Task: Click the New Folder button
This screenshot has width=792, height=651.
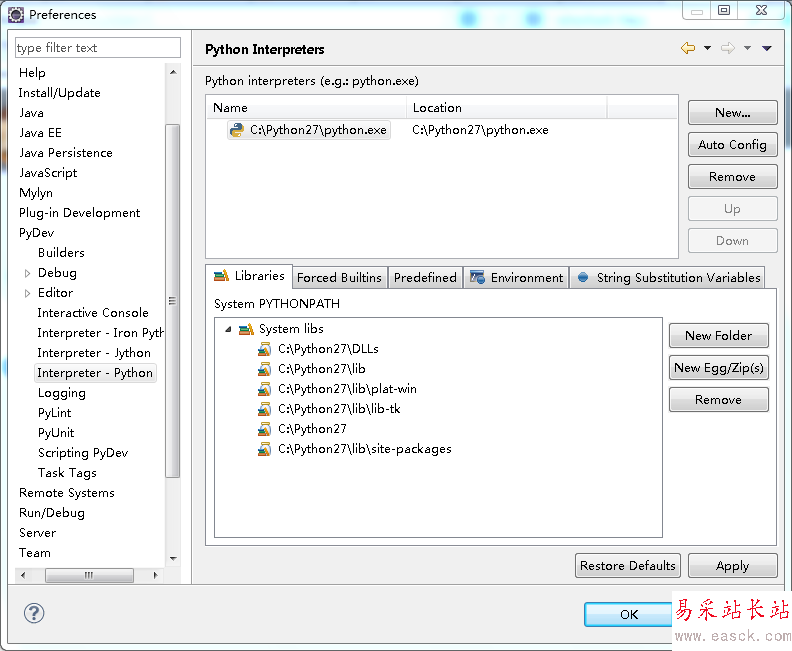Action: [719, 336]
